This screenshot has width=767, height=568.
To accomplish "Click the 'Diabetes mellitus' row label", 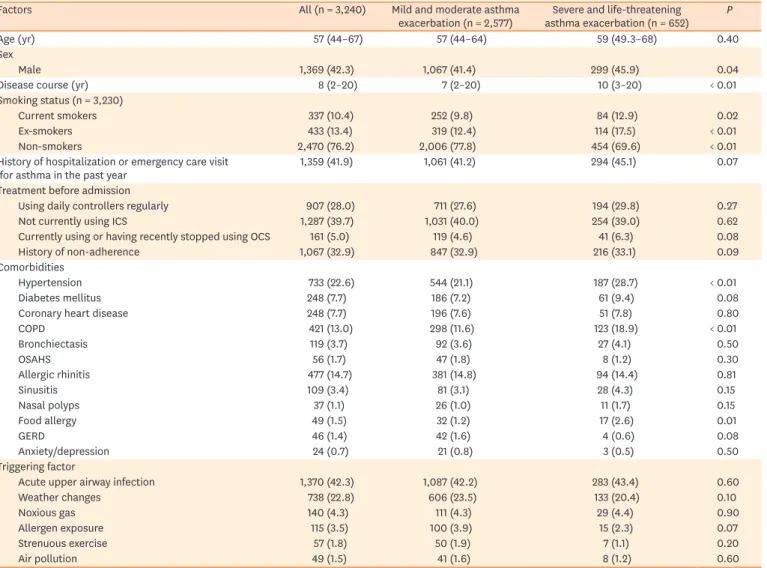I will (59, 298).
